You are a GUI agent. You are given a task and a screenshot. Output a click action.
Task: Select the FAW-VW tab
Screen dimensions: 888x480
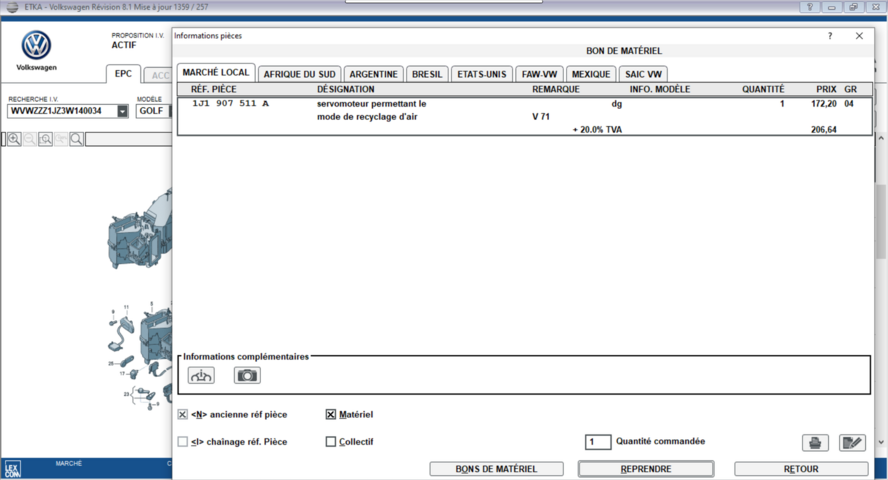(539, 74)
